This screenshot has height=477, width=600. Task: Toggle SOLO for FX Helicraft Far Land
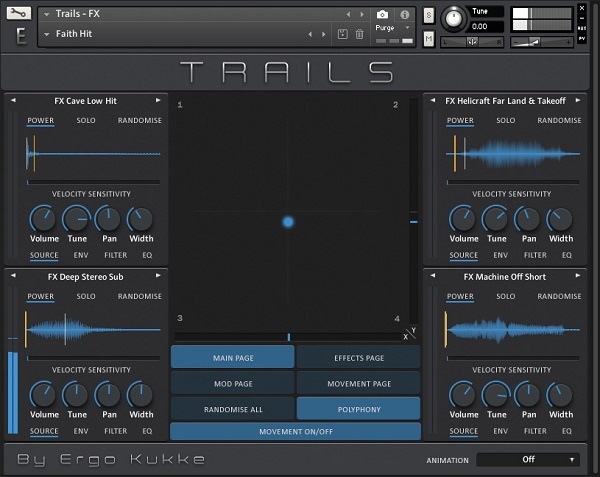(505, 120)
